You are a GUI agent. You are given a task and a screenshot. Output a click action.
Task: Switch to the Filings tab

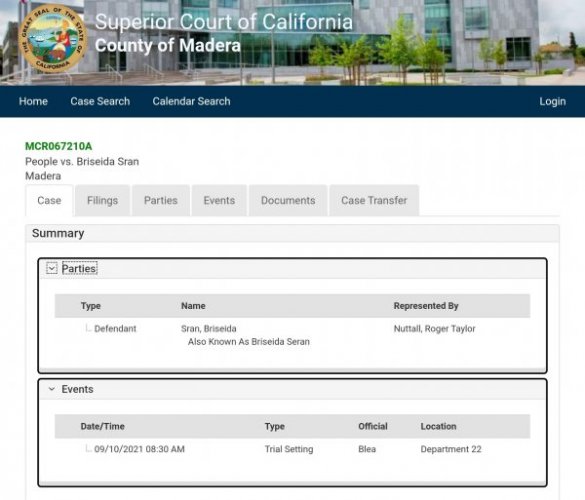(103, 200)
